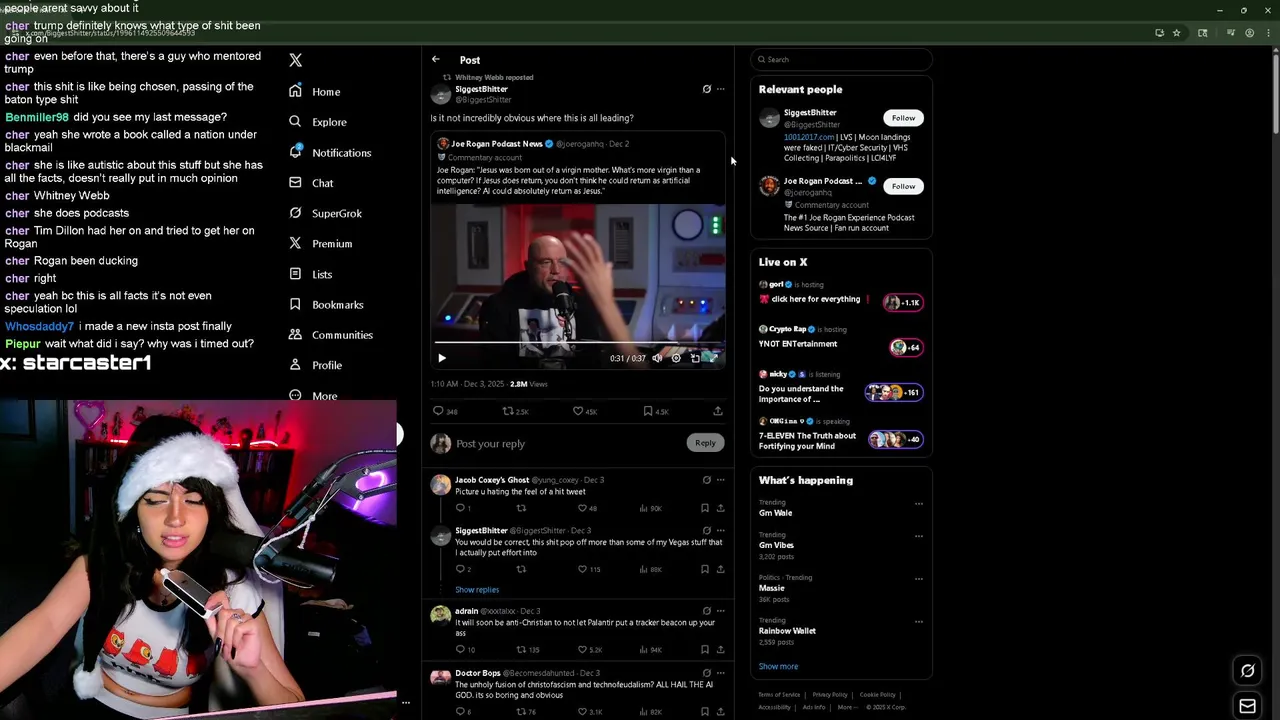Toggle picture-in-picture on the video
Screen dimensions: 1280x720
[695, 358]
